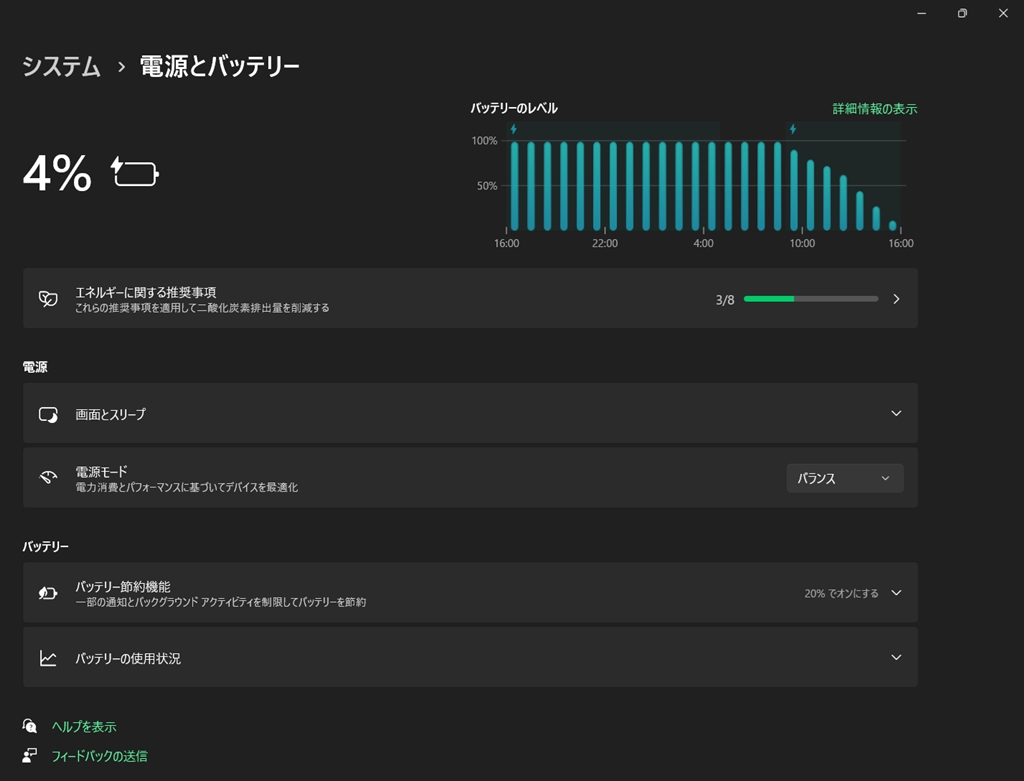This screenshot has height=781, width=1024.
Task: Open ヘルプを表示 link
Action: (84, 727)
